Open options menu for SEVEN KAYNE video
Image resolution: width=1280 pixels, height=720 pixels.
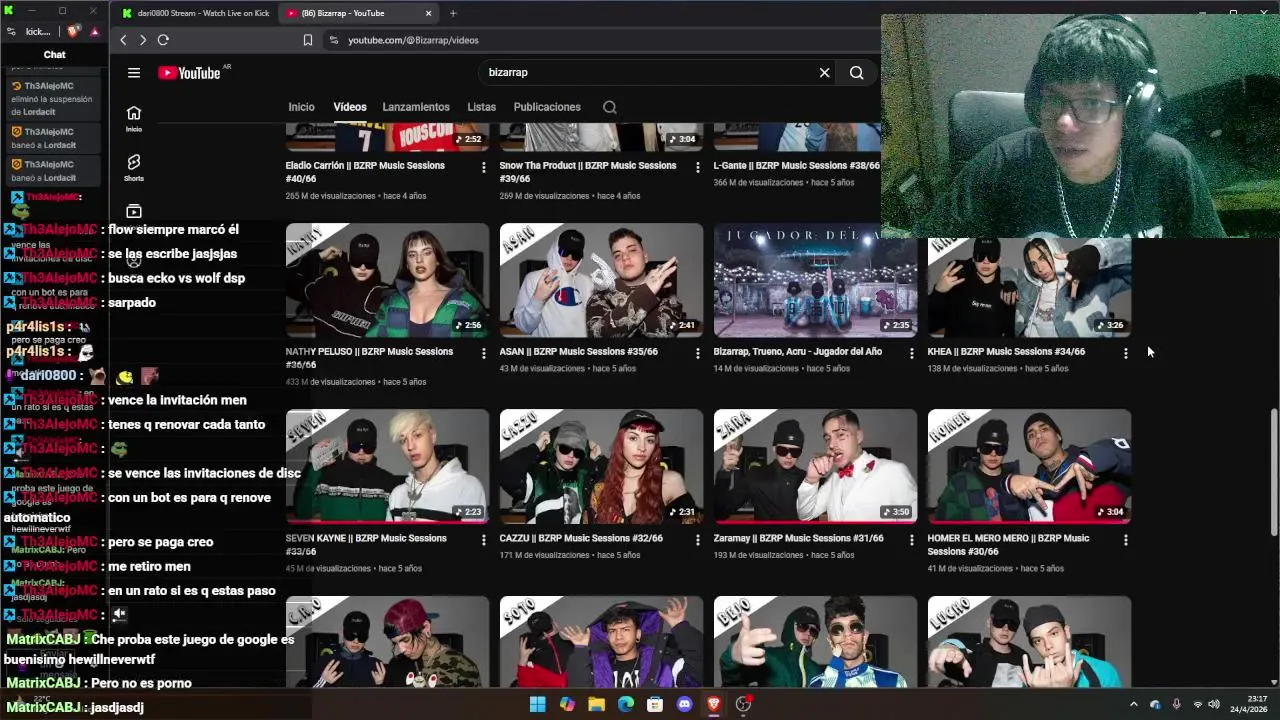(483, 540)
